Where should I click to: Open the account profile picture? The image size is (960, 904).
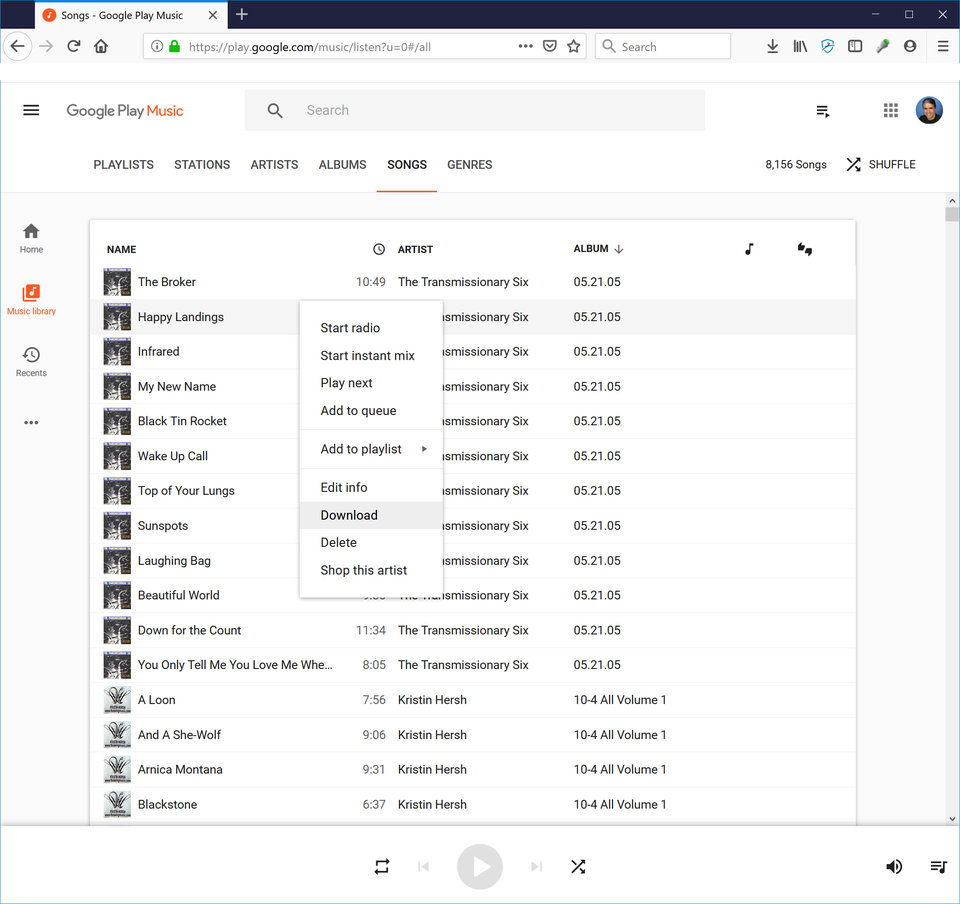tap(929, 110)
